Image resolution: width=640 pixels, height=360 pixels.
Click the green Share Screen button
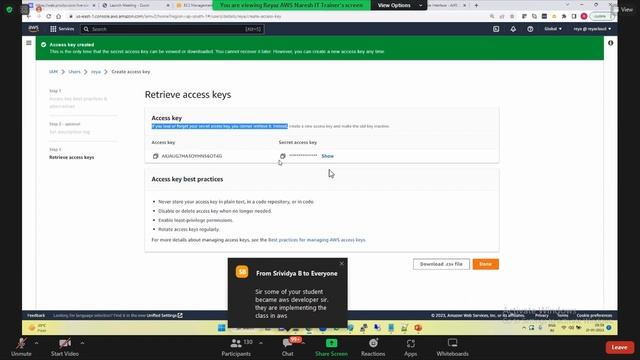tap(331, 347)
